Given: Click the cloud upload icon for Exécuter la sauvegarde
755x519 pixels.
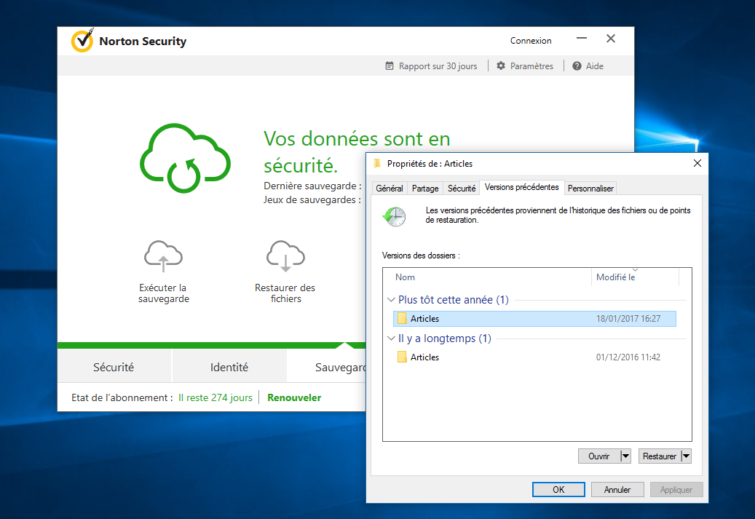Looking at the screenshot, I should pyautogui.click(x=163, y=255).
